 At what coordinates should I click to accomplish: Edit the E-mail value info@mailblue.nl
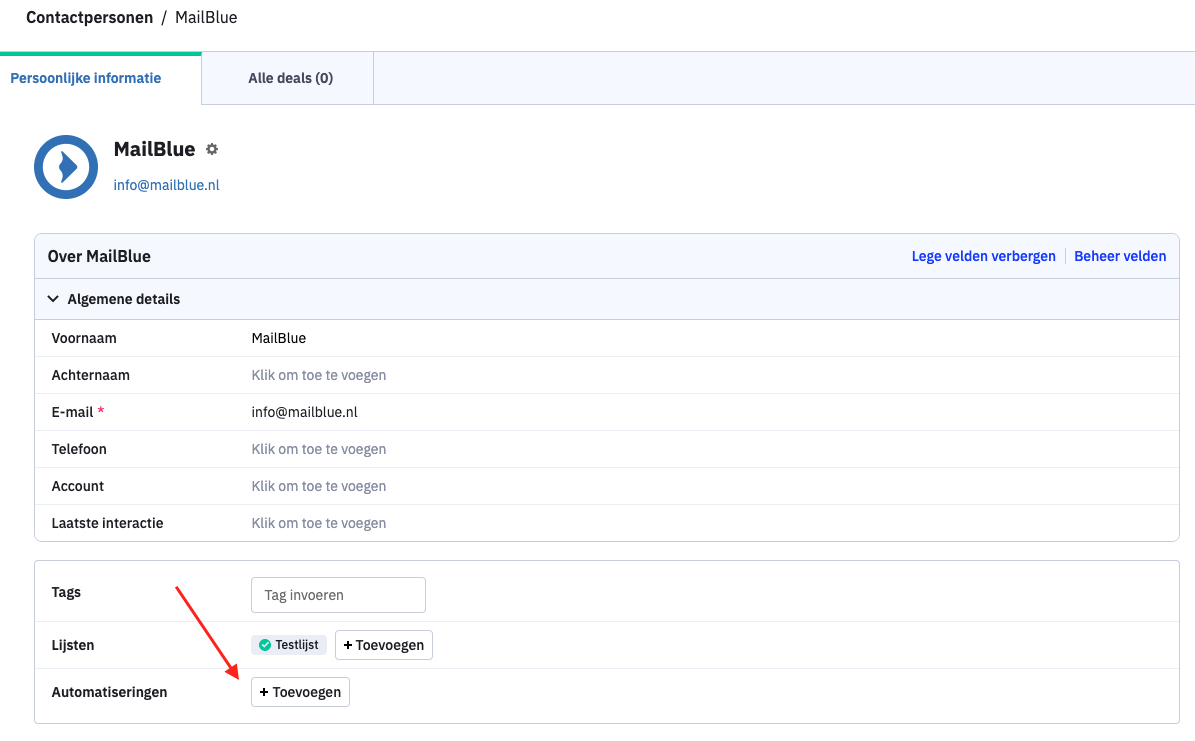coord(304,412)
